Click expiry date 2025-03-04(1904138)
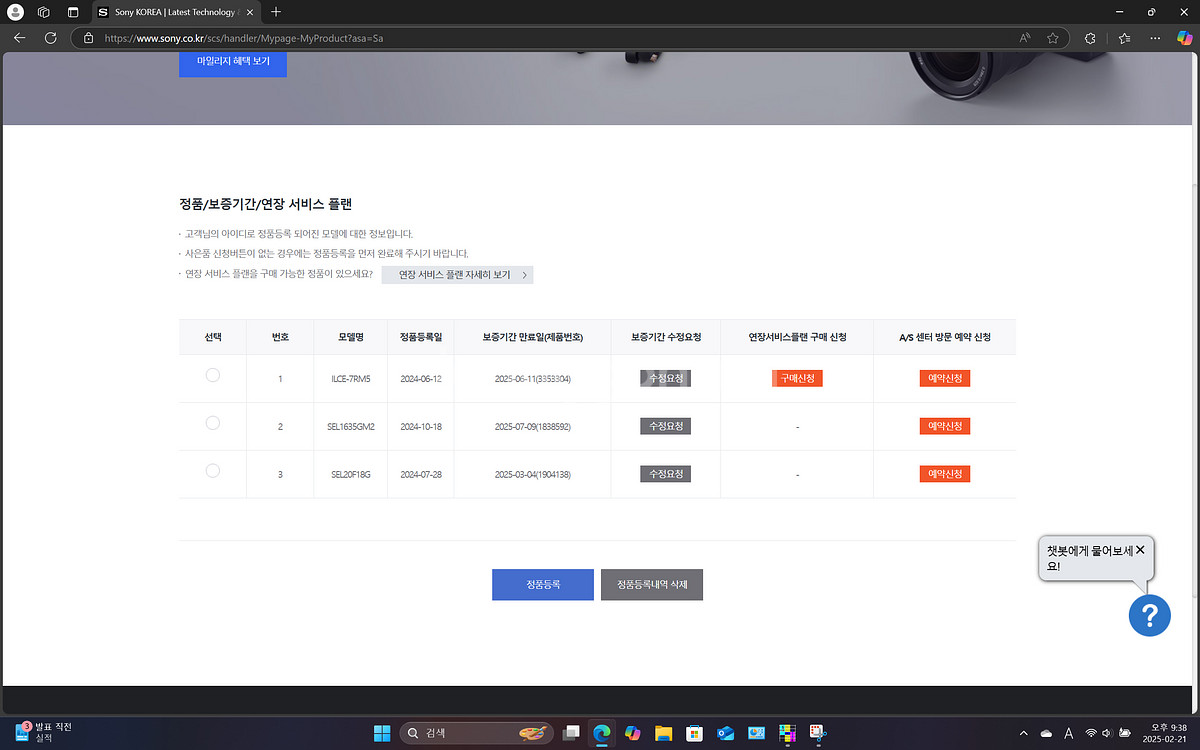1200x750 pixels. (532, 474)
